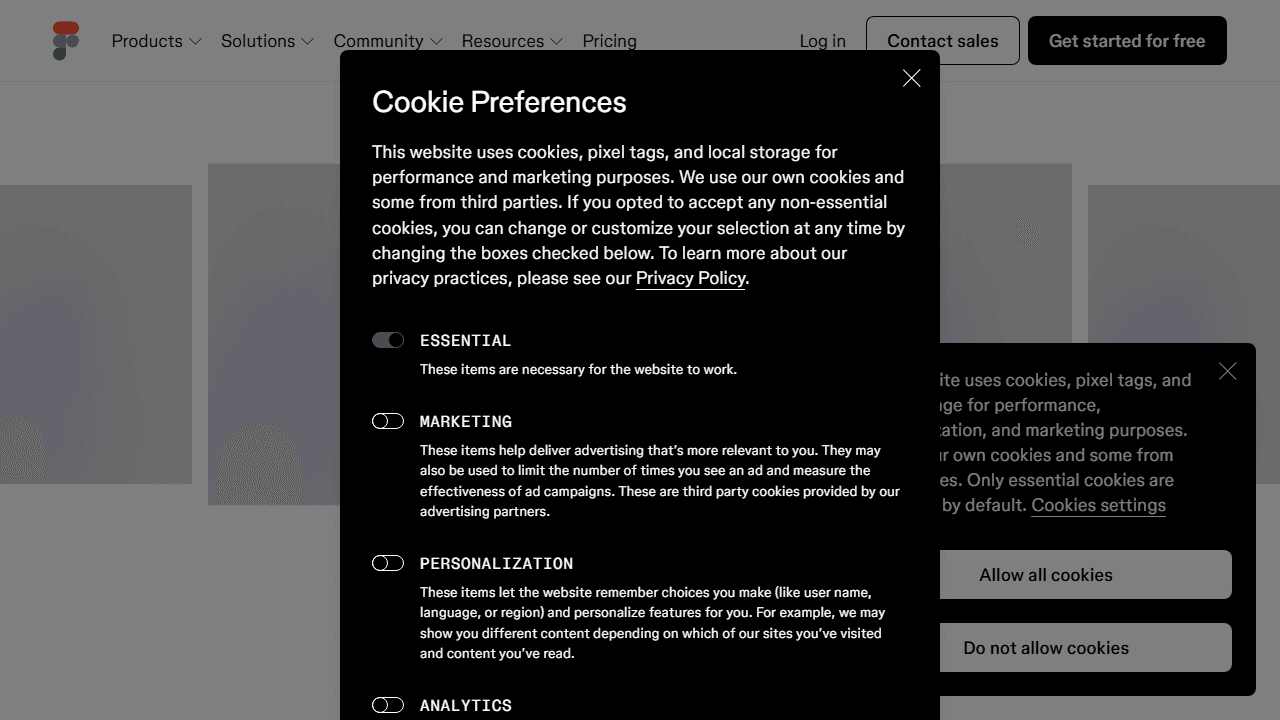Dismiss the cookie banner with X
This screenshot has width=1280, height=720.
tap(1228, 371)
